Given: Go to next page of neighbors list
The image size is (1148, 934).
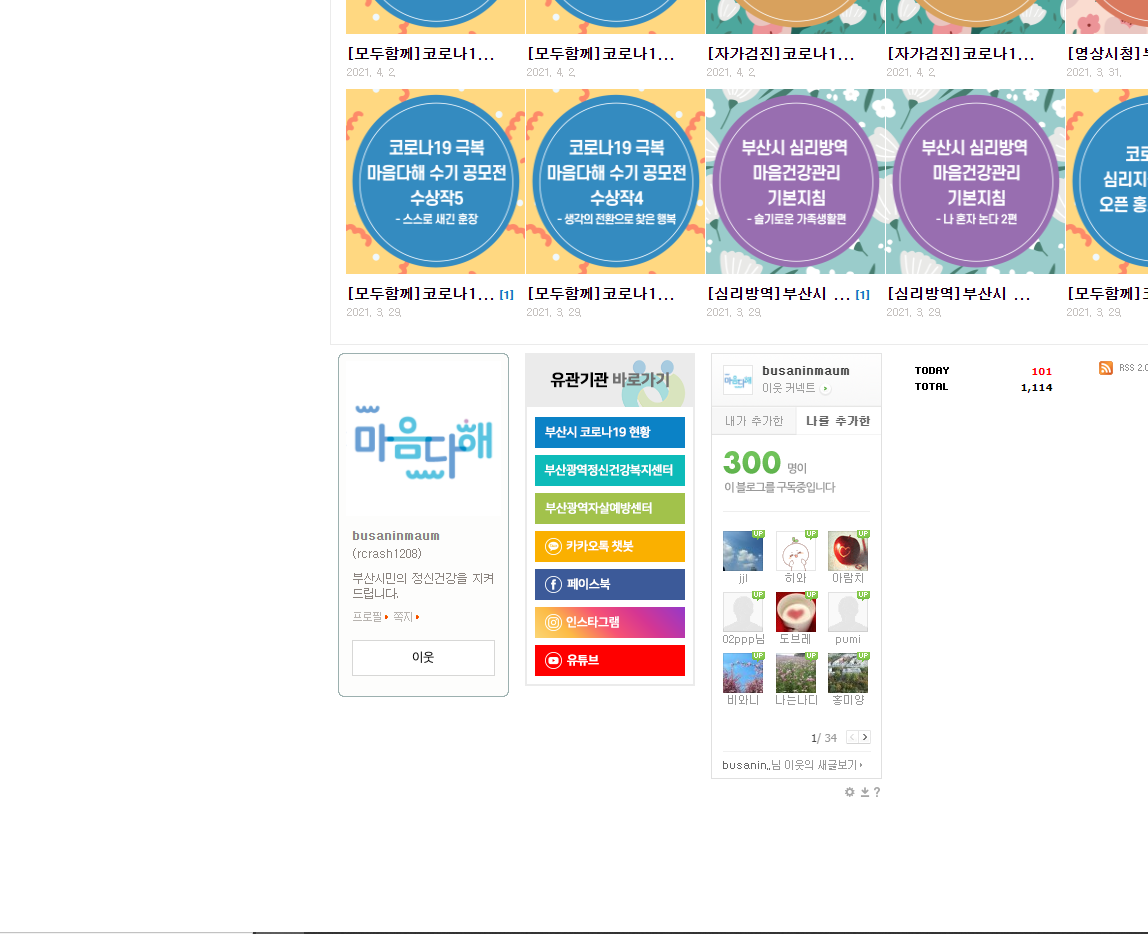Looking at the screenshot, I should click(x=865, y=737).
